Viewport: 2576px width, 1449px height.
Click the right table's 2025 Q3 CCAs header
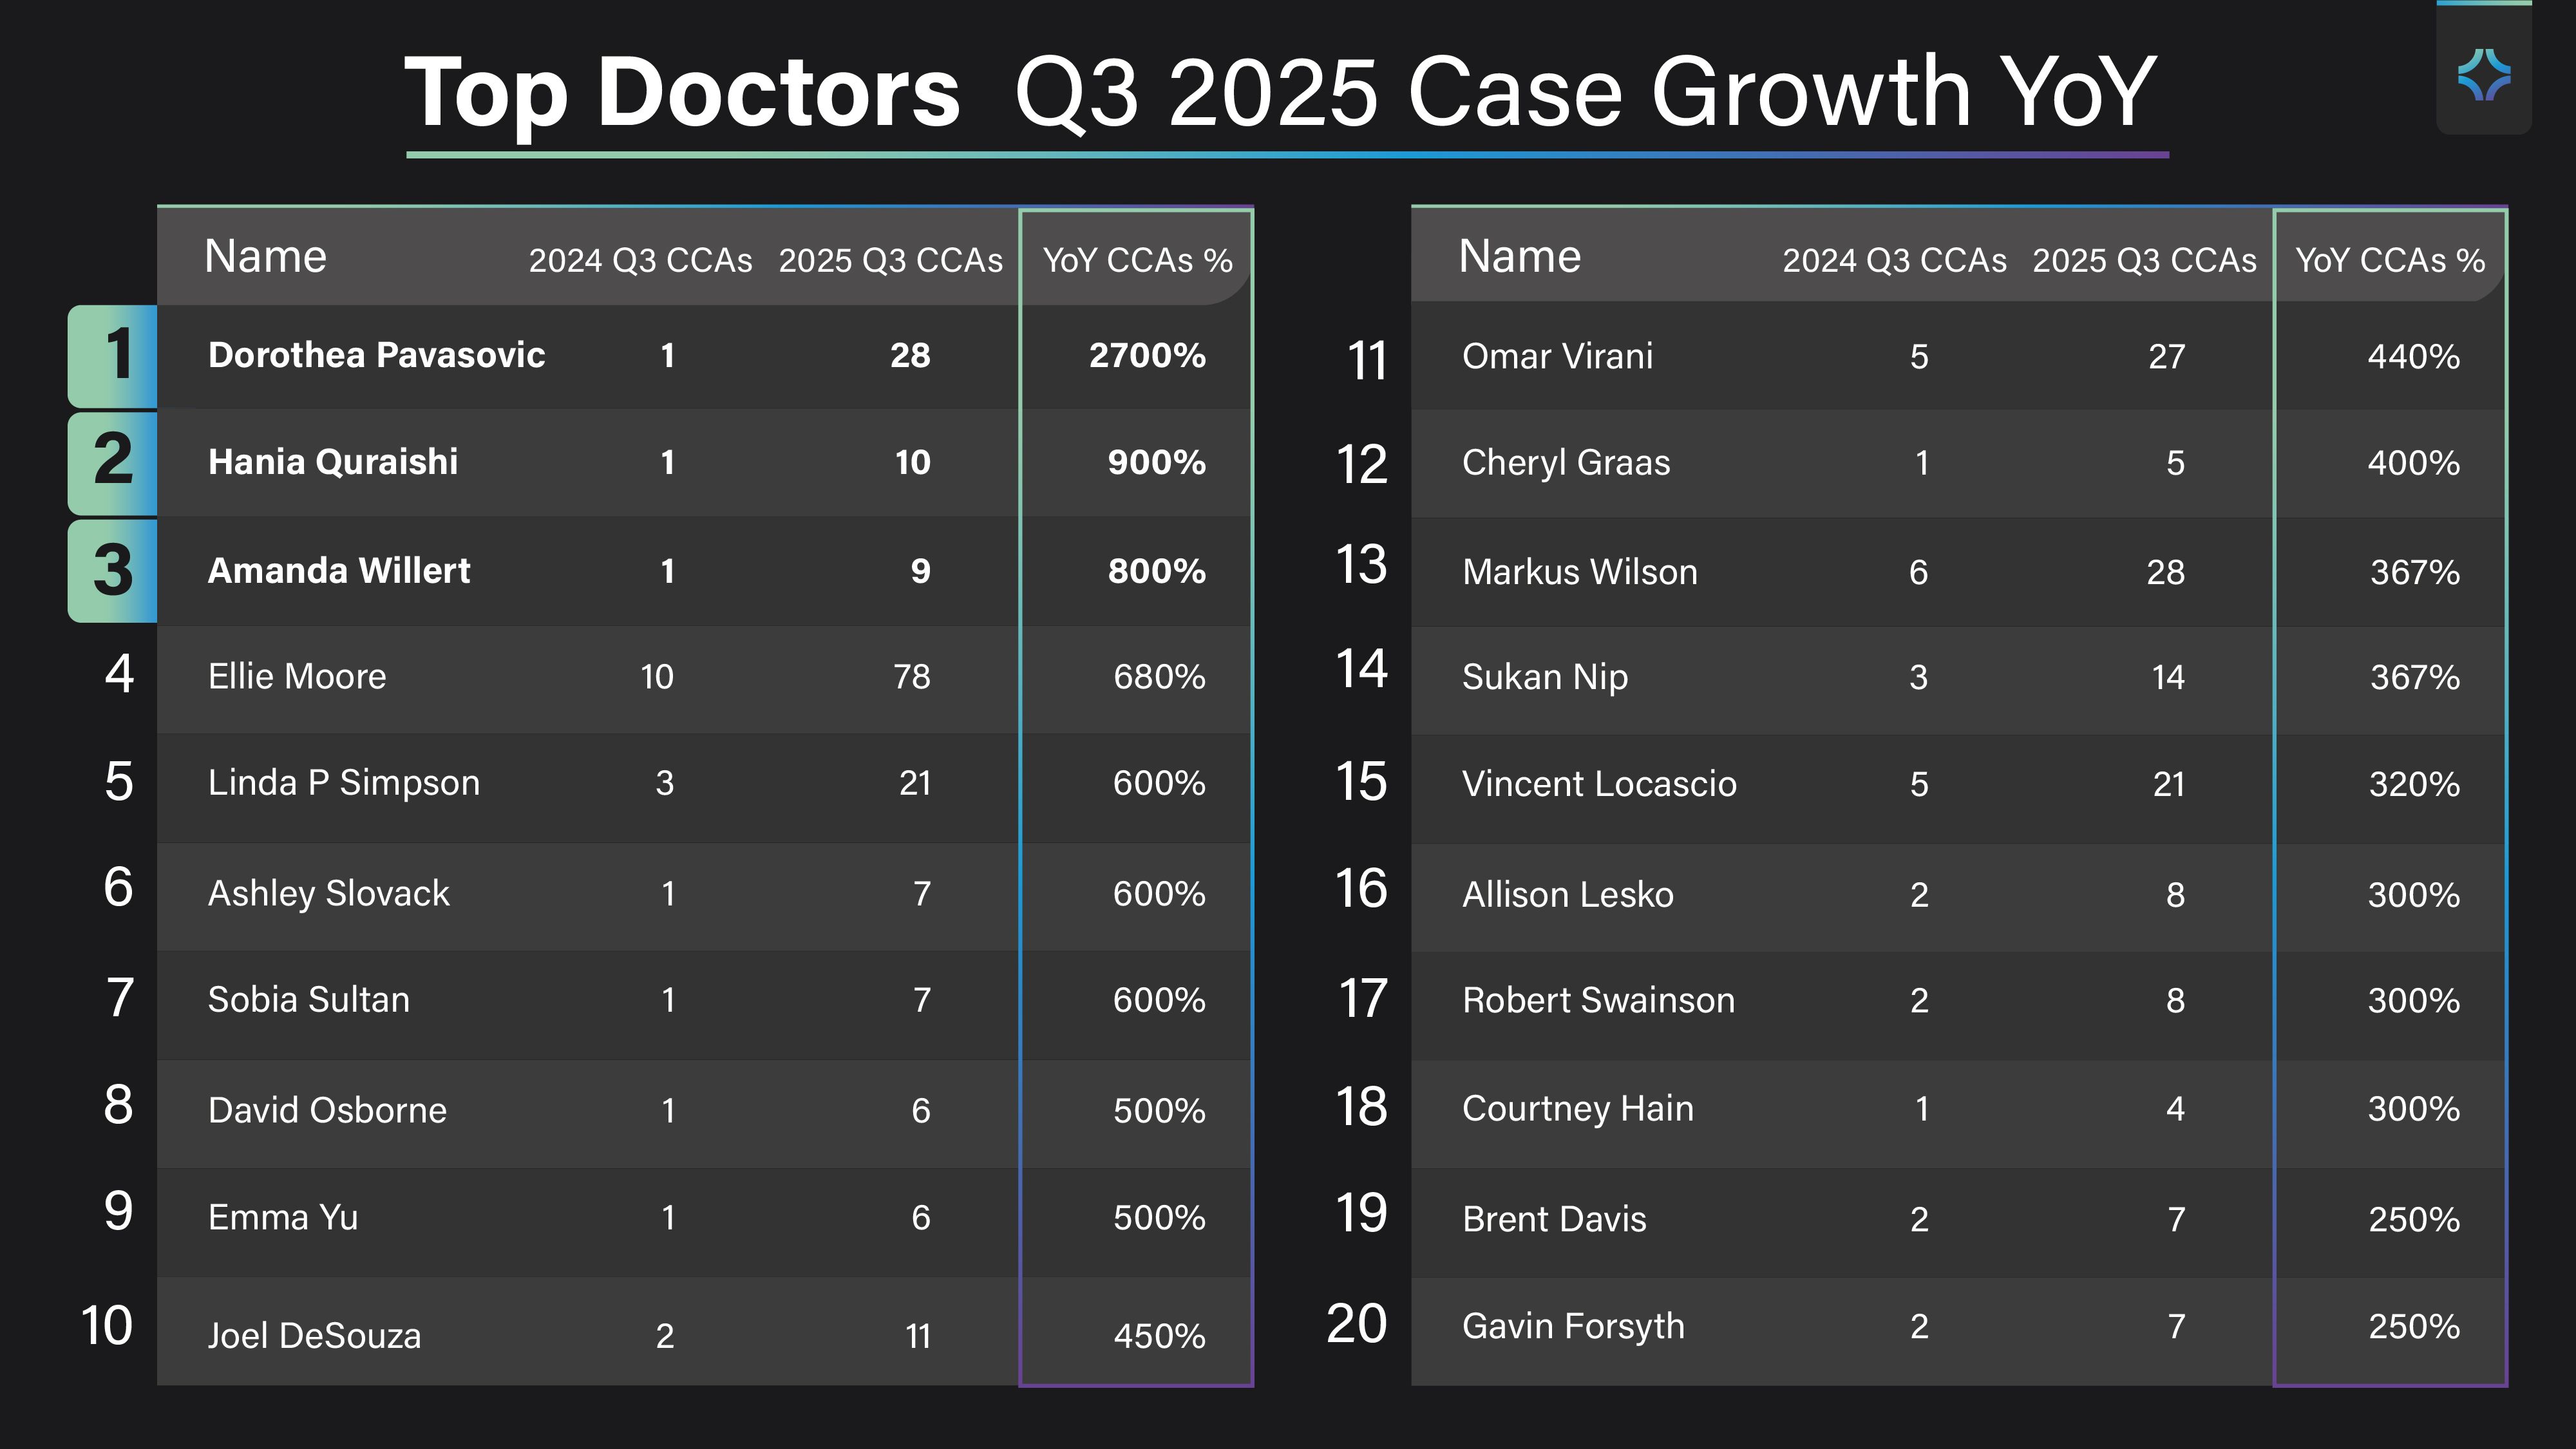(2144, 260)
